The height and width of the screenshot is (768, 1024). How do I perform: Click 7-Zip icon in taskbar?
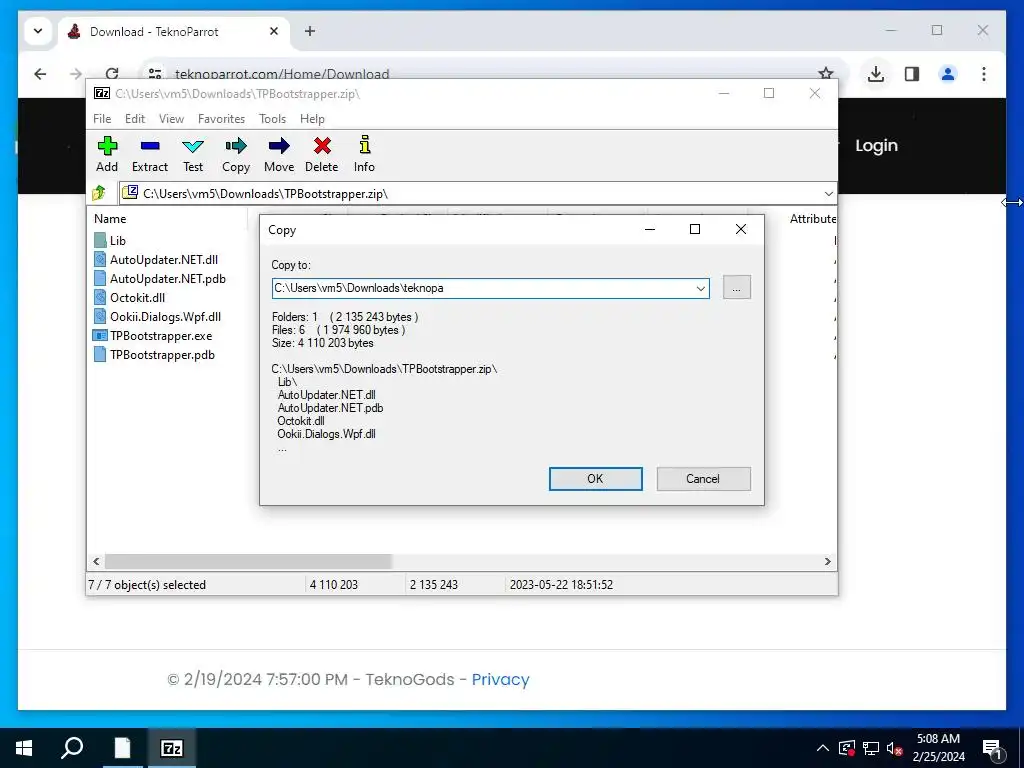pos(171,748)
